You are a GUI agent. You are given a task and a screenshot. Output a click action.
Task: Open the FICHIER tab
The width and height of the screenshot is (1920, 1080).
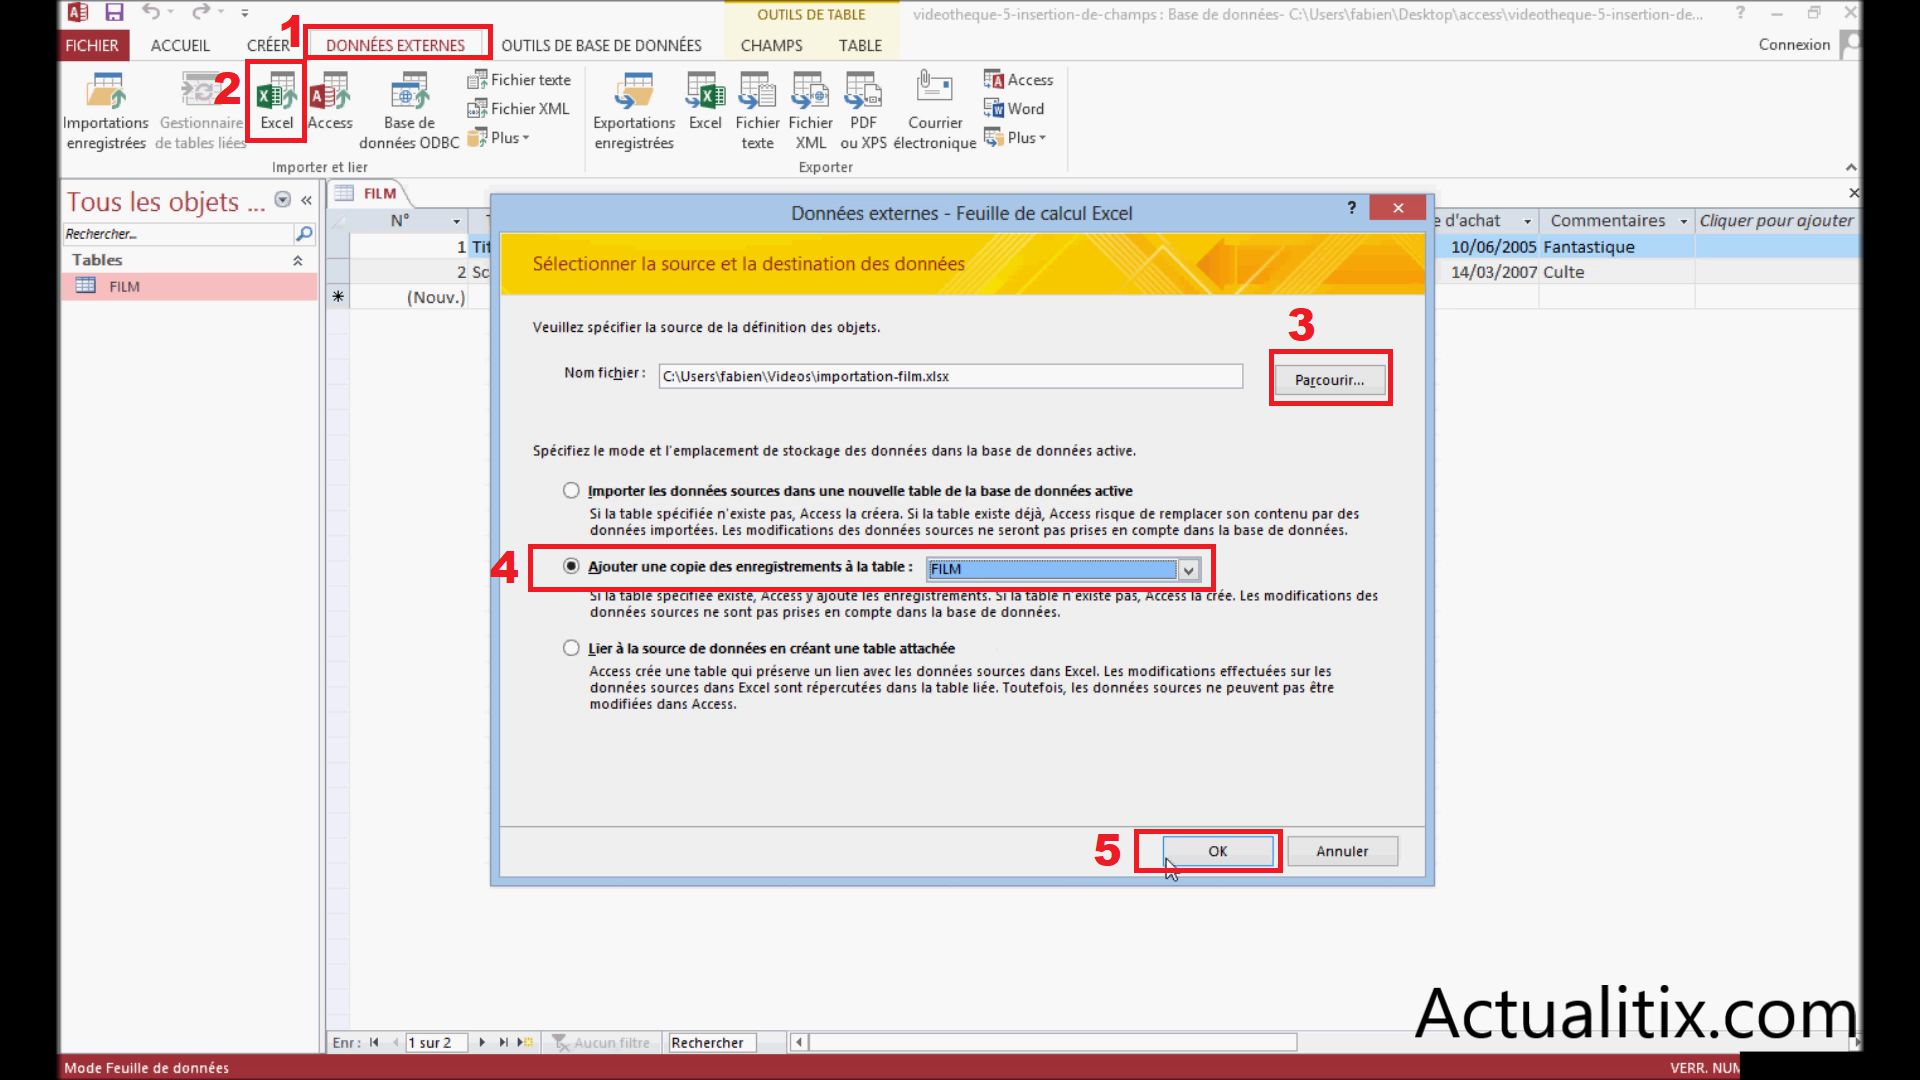click(92, 45)
